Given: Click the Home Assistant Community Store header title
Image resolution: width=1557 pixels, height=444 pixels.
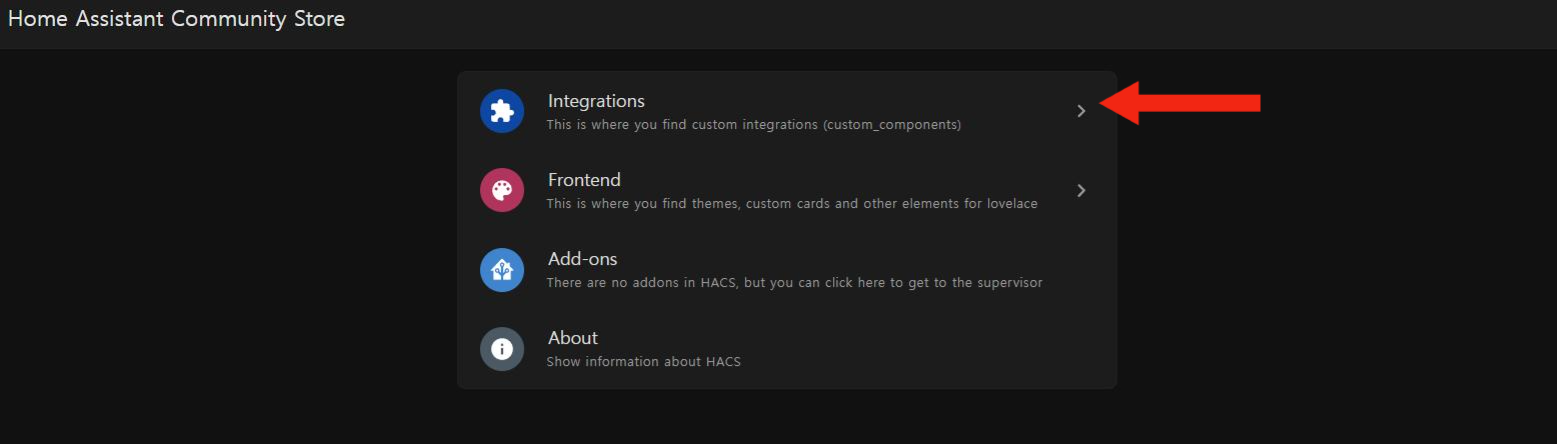Looking at the screenshot, I should (176, 19).
